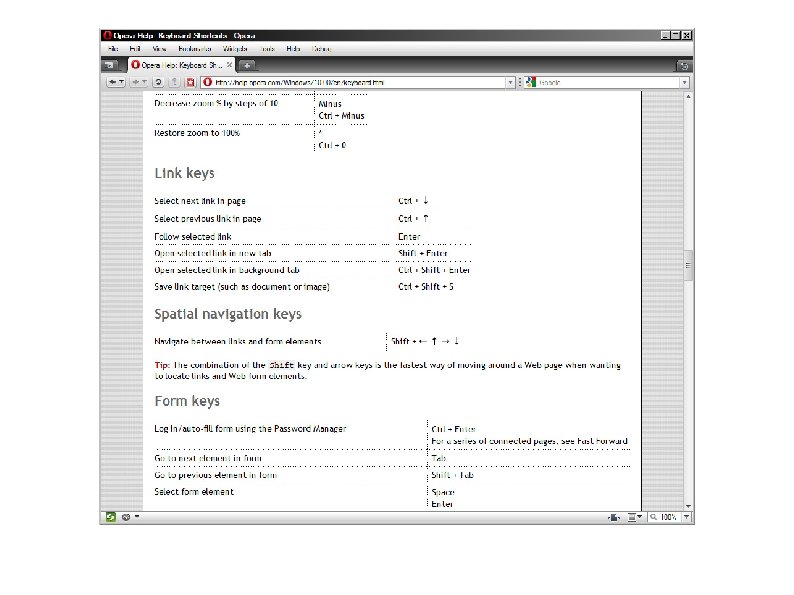Click the Opera Unite status bar icon
This screenshot has height=595, width=794.
coord(126,517)
